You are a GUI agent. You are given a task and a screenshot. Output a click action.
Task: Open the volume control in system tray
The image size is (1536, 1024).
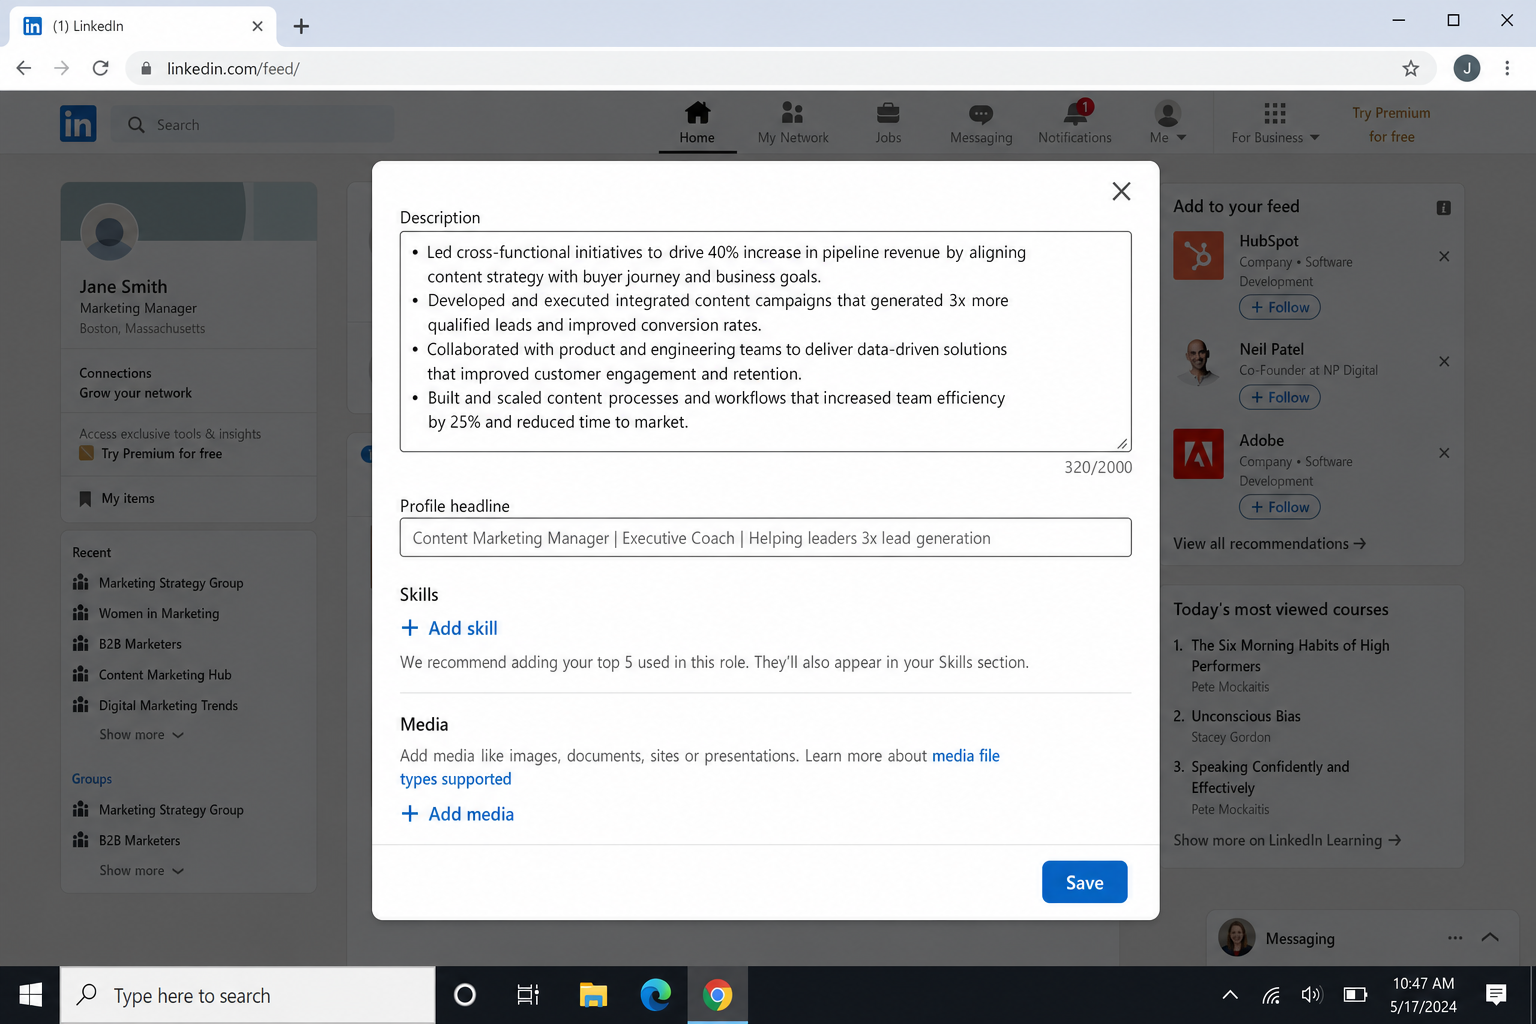point(1311,995)
